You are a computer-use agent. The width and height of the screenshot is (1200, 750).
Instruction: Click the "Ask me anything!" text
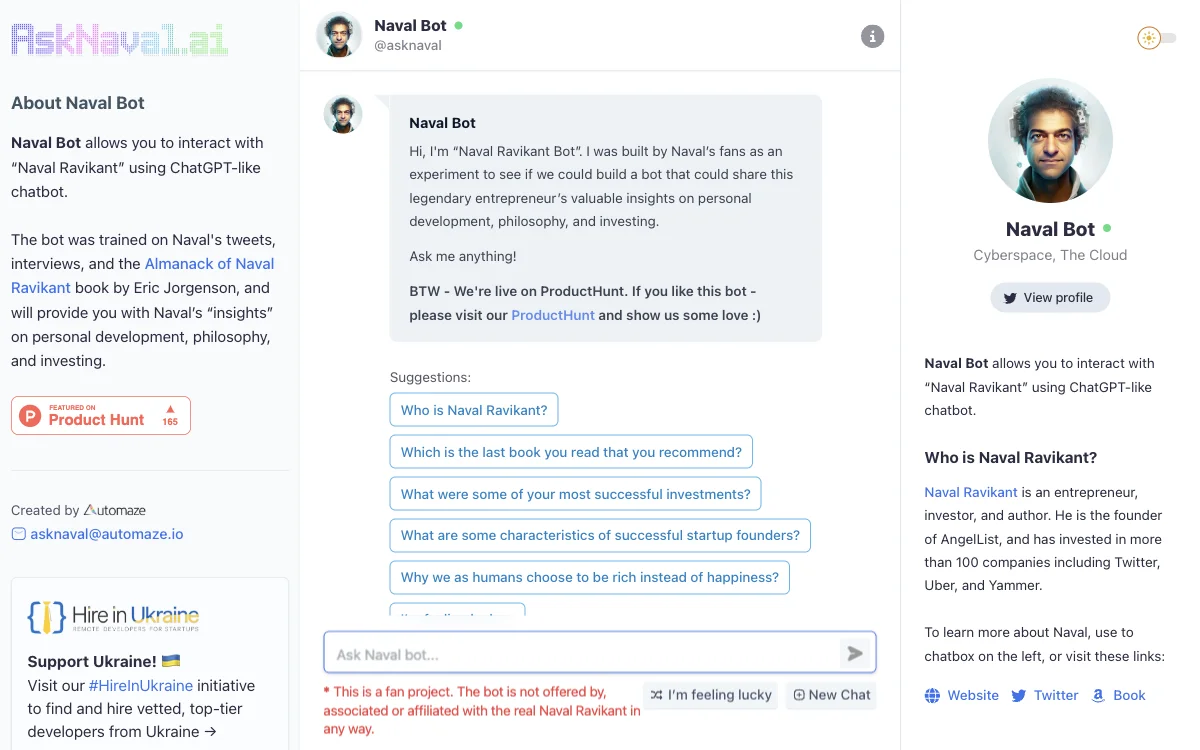(x=463, y=256)
